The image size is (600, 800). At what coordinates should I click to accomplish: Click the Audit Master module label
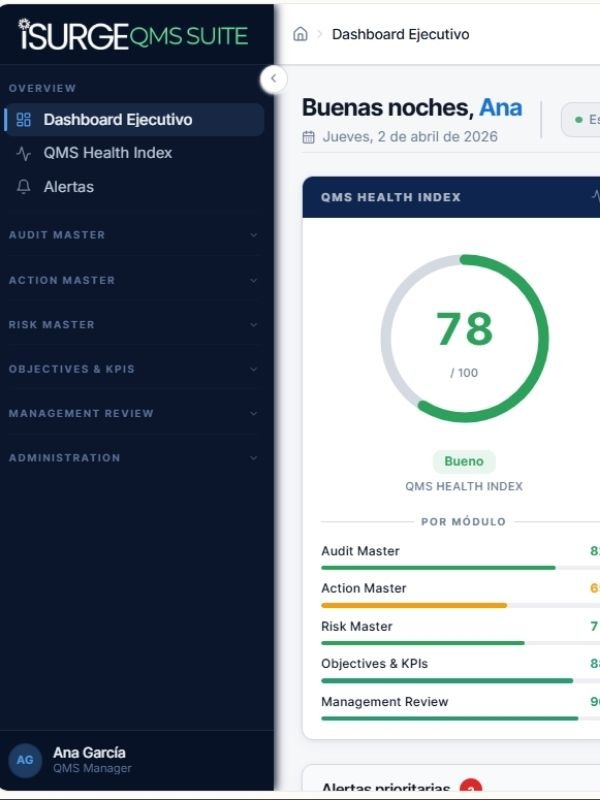click(x=360, y=551)
